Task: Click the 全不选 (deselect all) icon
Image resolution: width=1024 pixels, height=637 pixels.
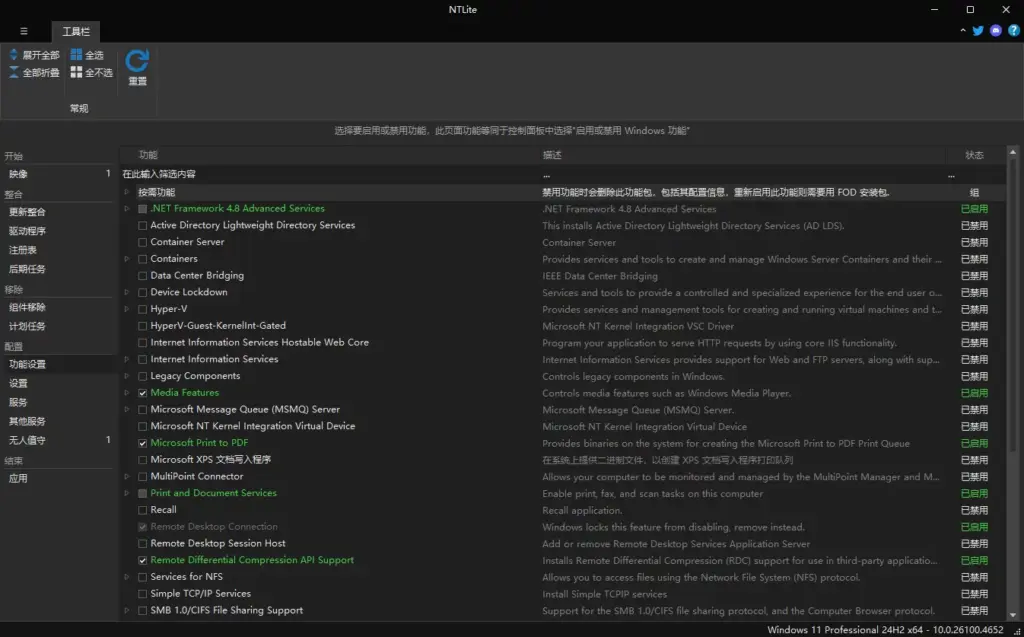Action: (x=77, y=72)
